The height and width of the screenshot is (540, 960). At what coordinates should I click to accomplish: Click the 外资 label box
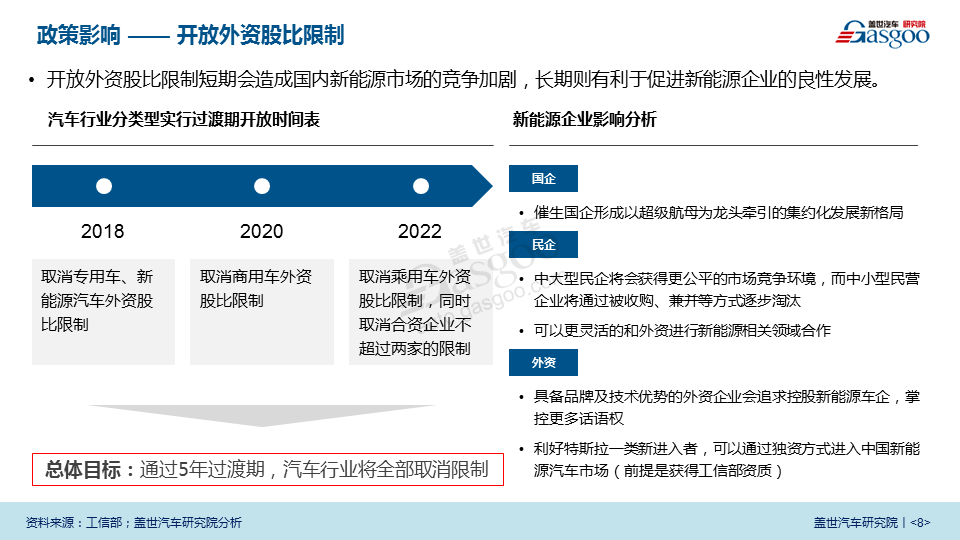pos(543,362)
